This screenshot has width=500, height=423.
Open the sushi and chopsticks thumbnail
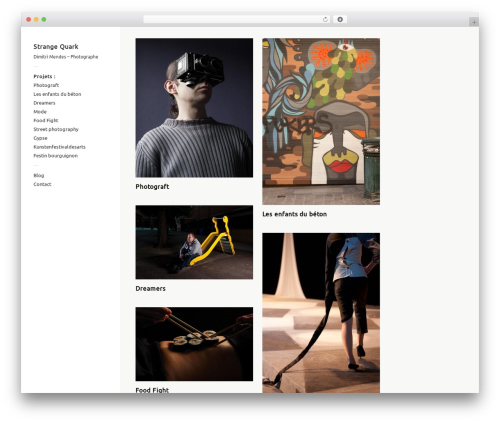tap(194, 344)
